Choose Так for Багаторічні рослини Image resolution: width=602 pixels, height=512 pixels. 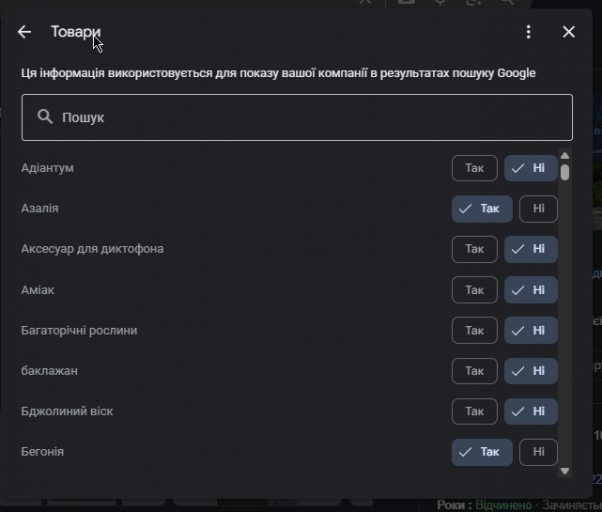(475, 330)
